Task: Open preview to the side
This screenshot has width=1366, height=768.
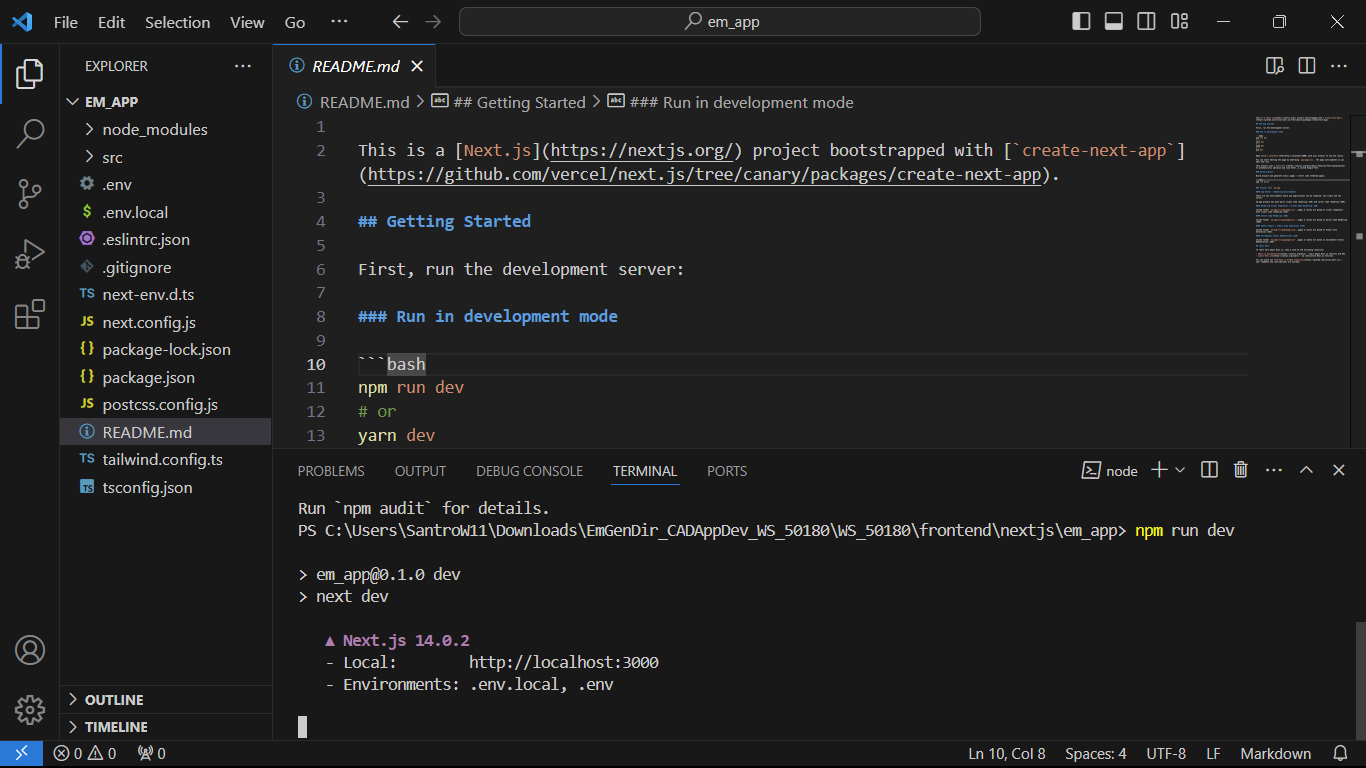Action: click(1274, 66)
